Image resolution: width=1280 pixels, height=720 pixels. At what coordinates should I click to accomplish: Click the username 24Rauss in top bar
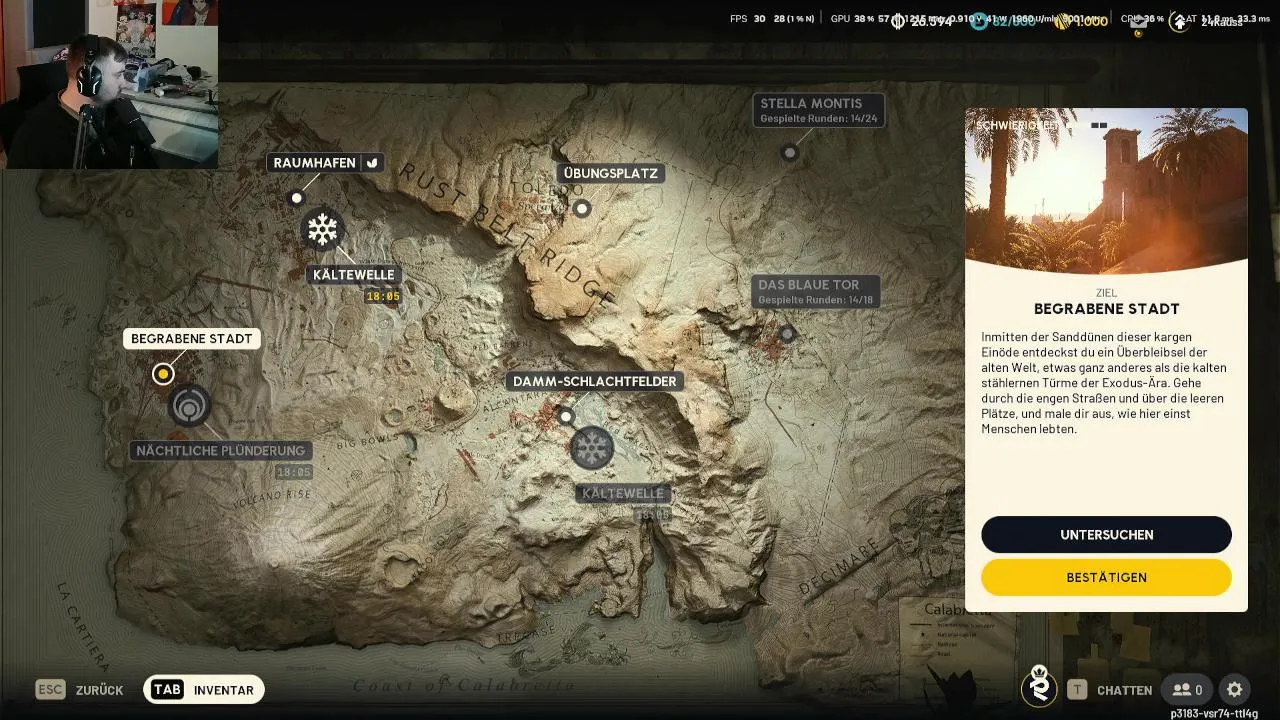tap(1221, 22)
